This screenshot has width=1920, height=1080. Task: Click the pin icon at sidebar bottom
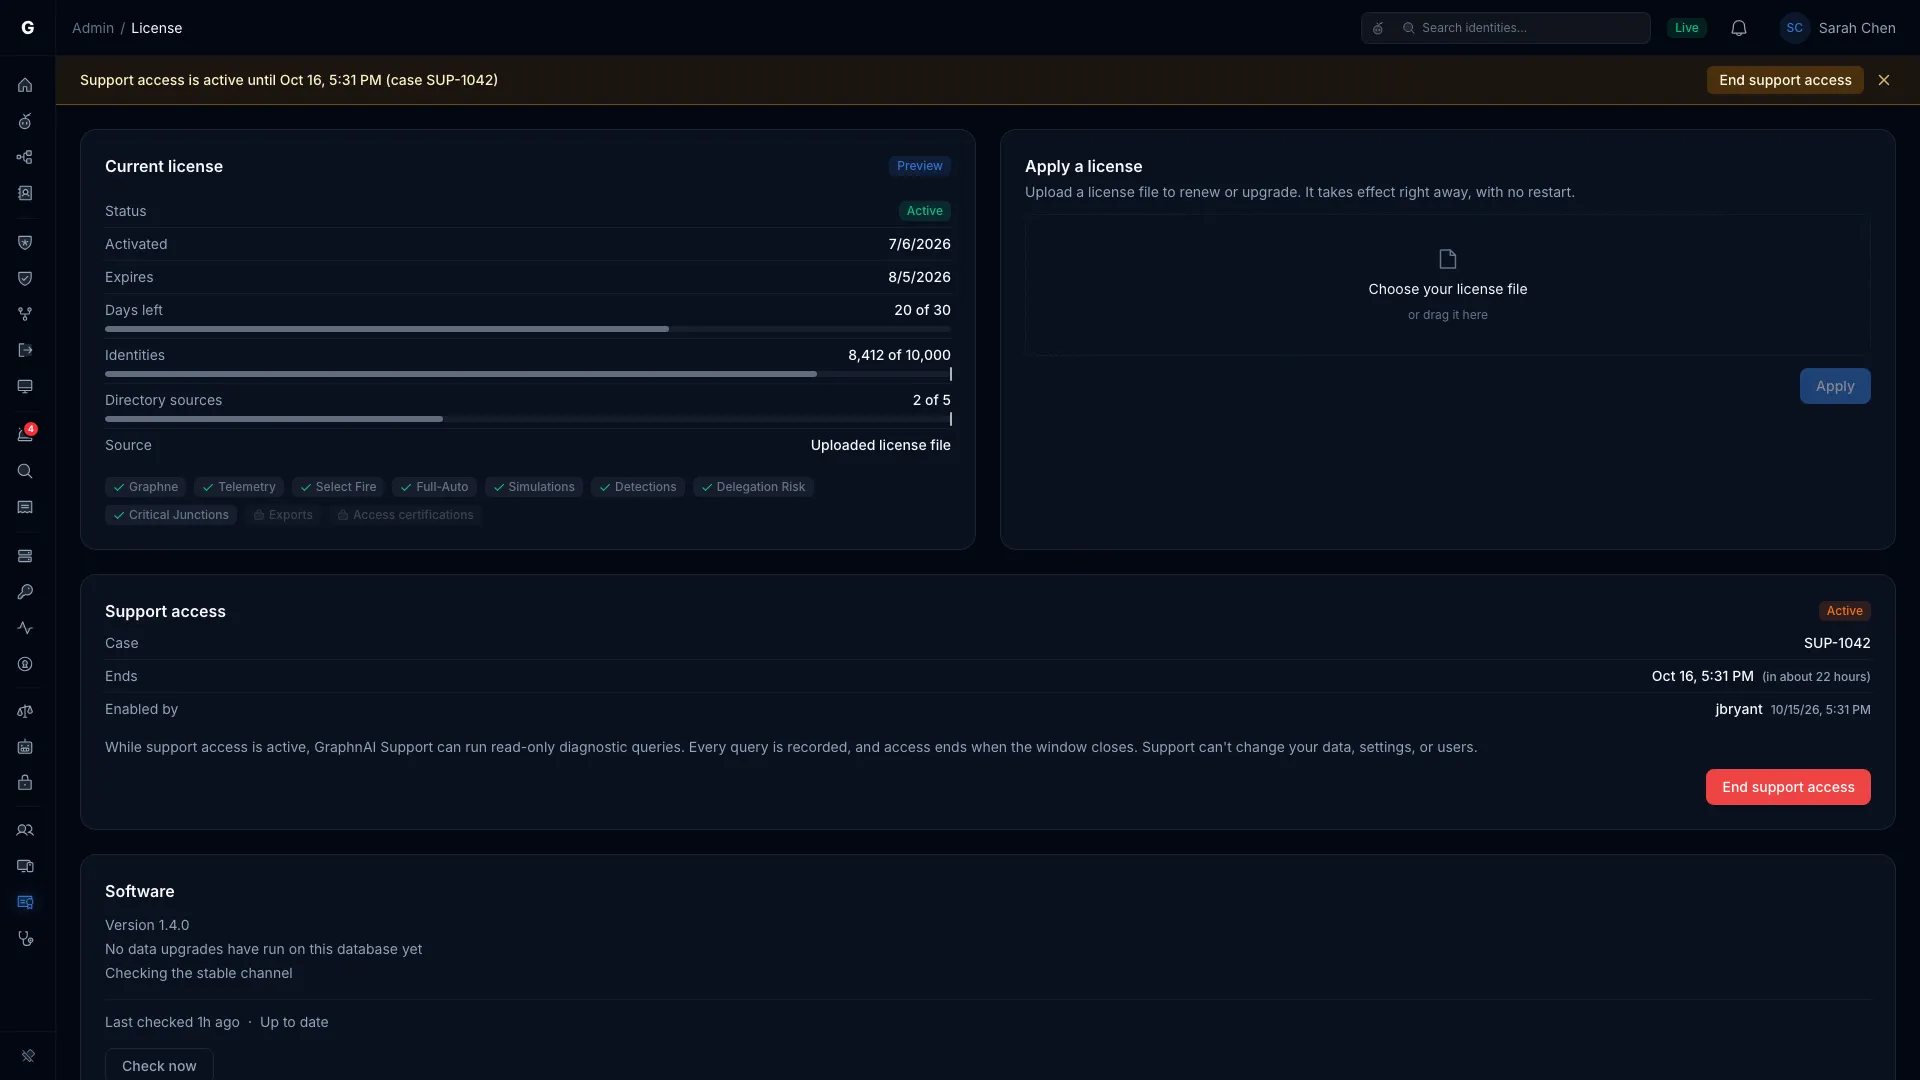[28, 1055]
